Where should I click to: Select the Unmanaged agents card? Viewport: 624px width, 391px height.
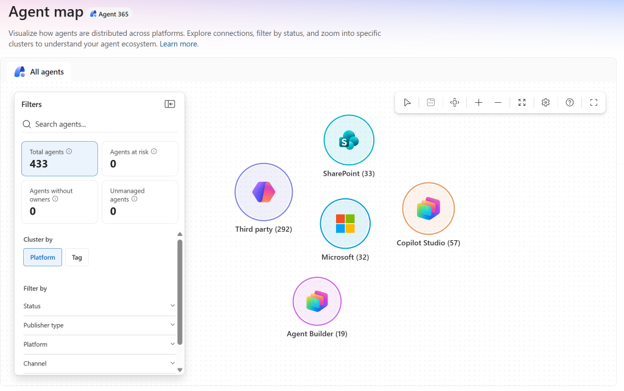tap(140, 202)
